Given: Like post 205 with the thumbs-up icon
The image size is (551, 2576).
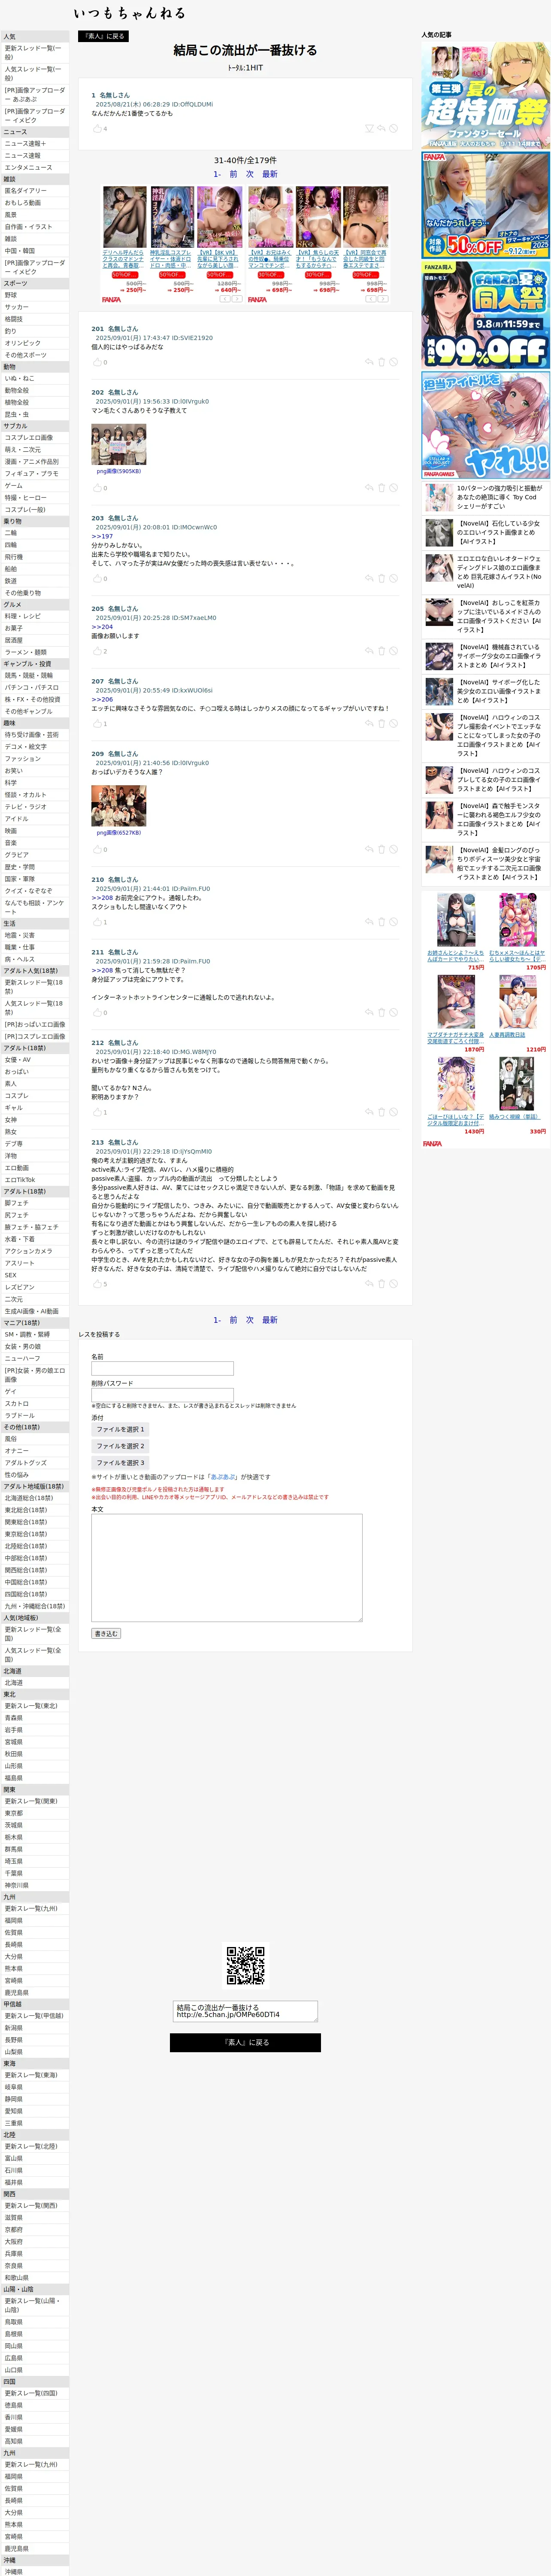Looking at the screenshot, I should (97, 651).
